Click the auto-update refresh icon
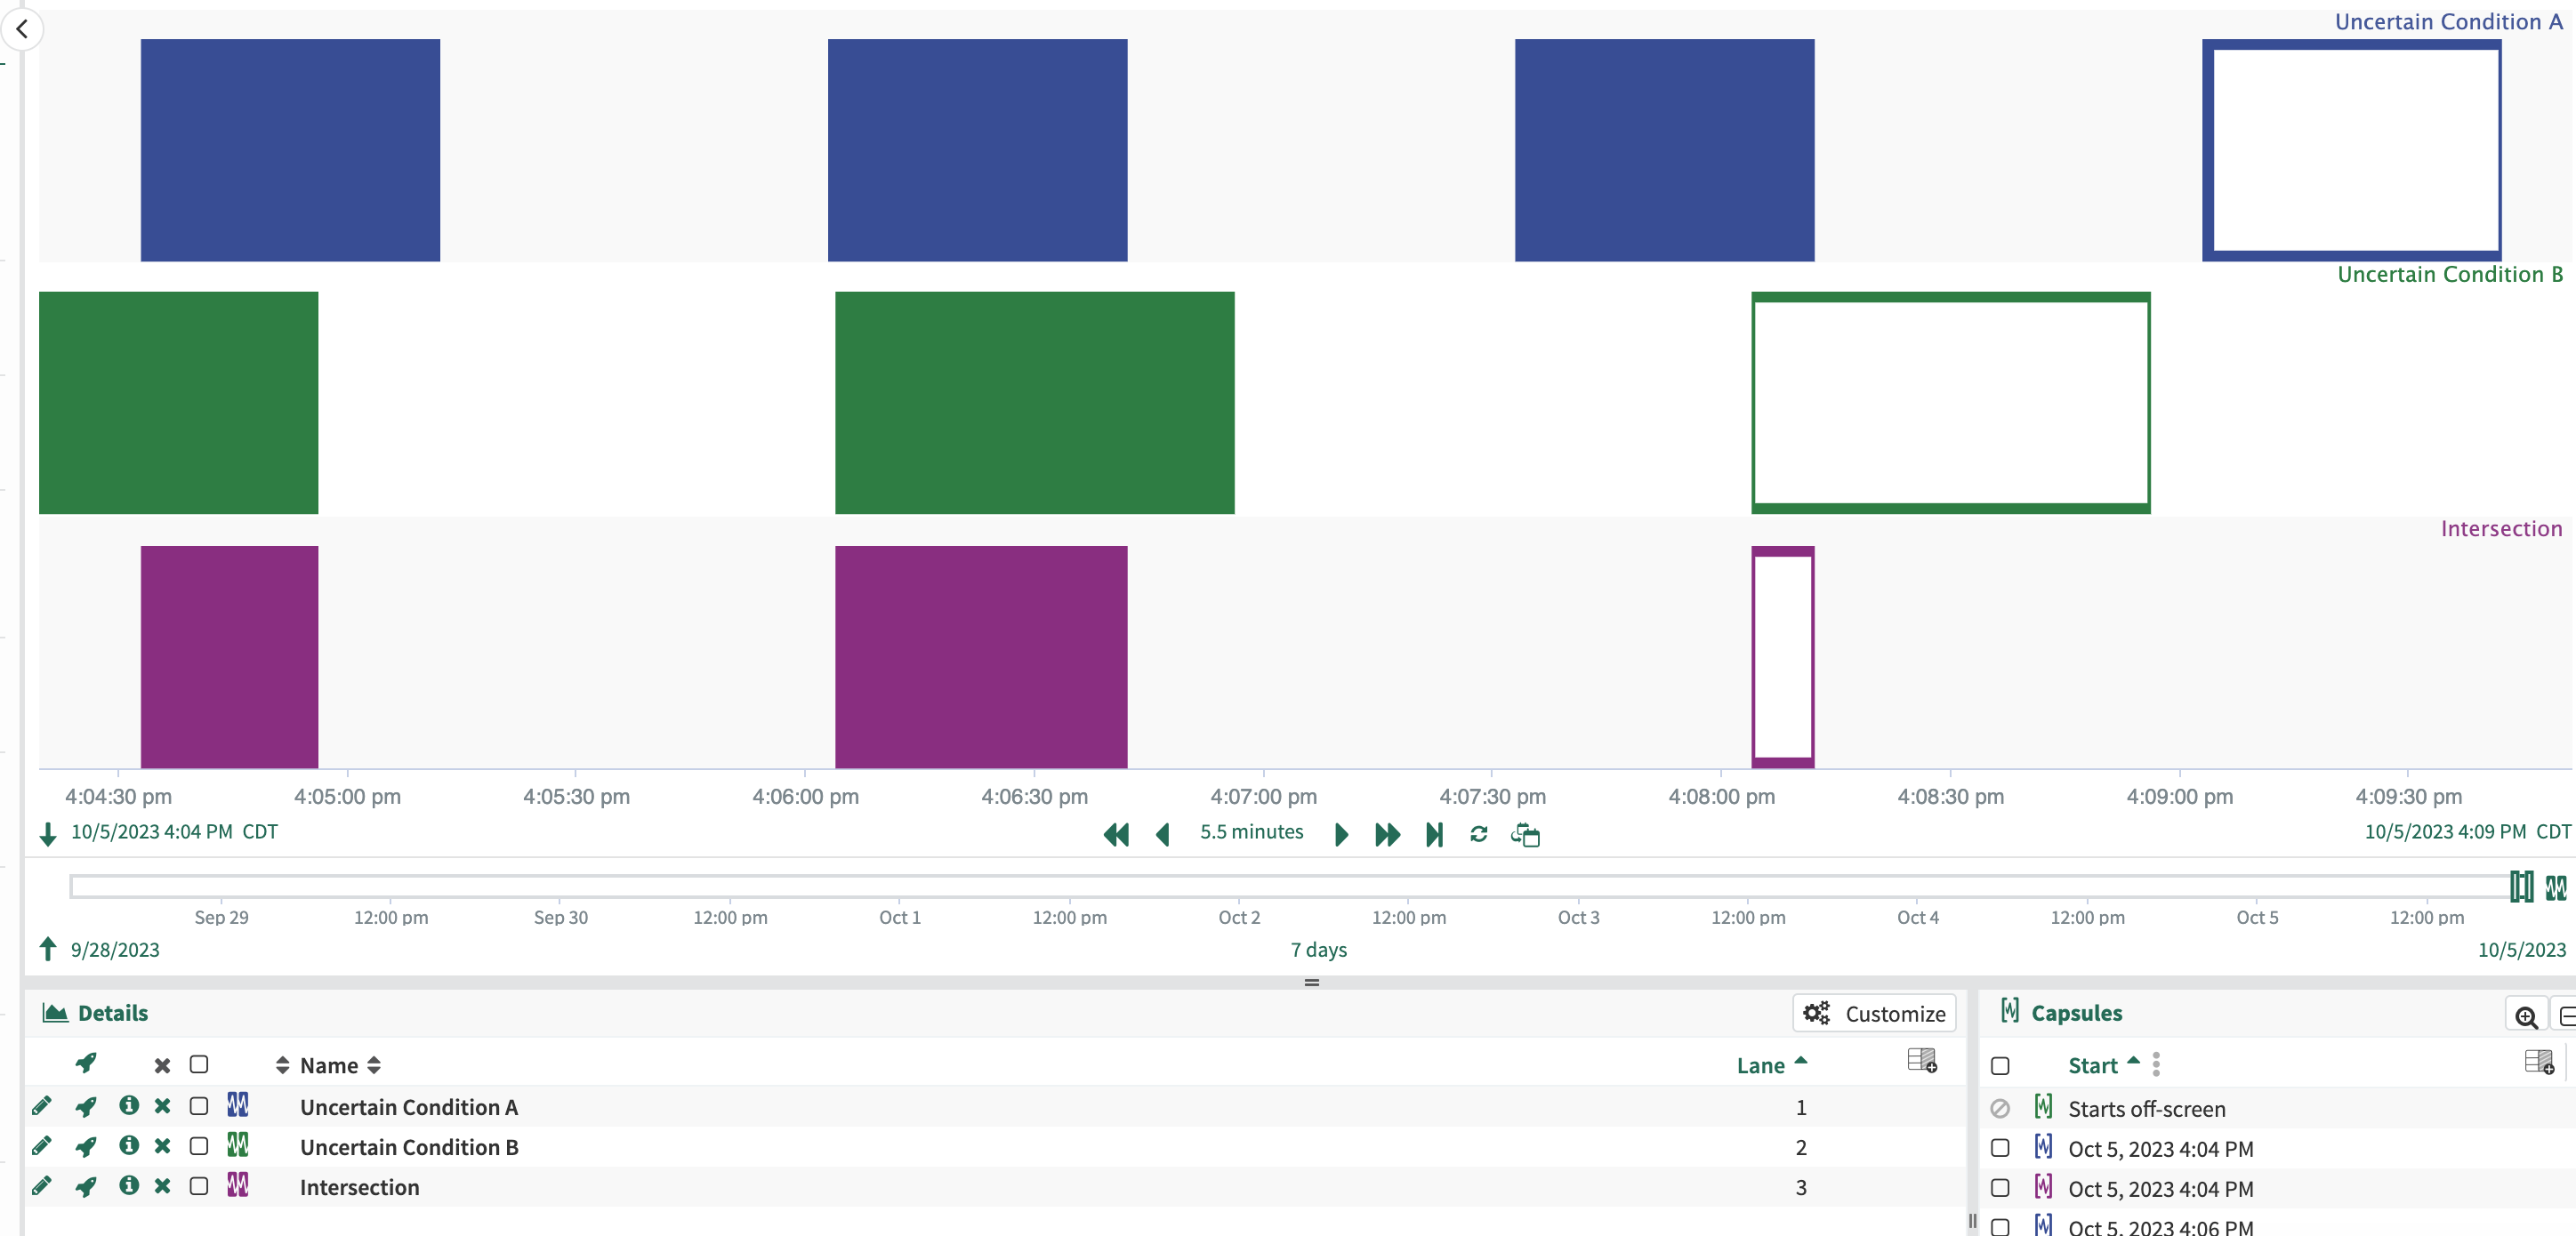Viewport: 2576px width, 1236px height. (x=1478, y=834)
